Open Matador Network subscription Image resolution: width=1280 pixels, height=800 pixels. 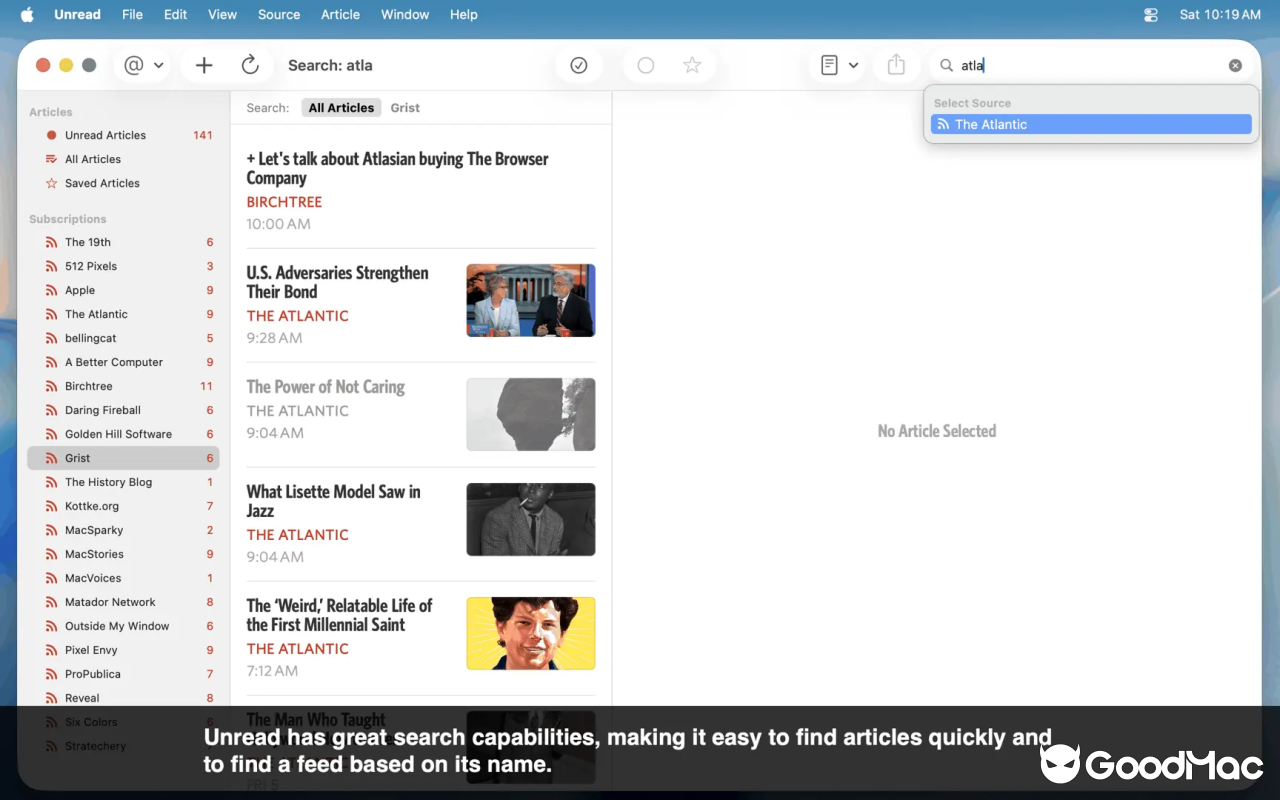pos(123,602)
